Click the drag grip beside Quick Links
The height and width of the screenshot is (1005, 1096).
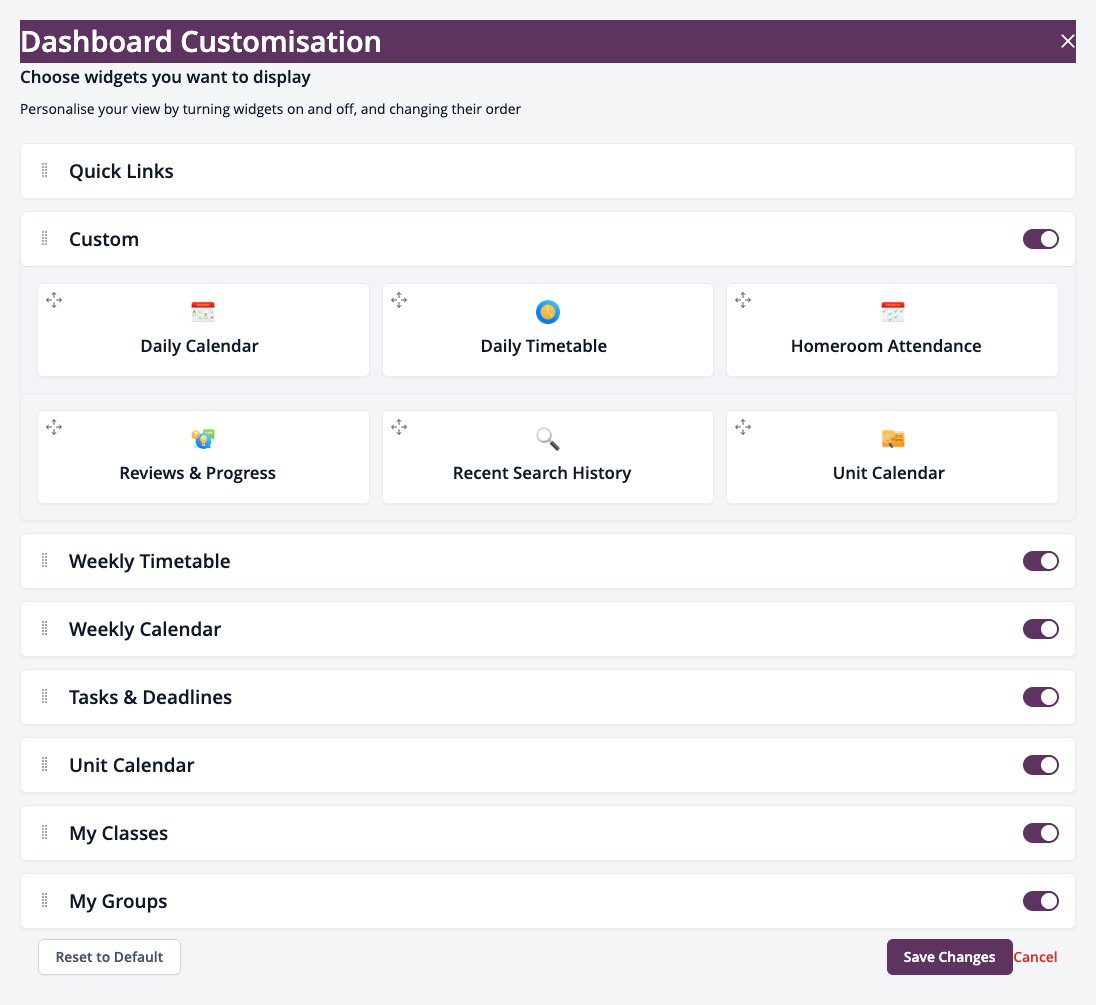(x=44, y=171)
